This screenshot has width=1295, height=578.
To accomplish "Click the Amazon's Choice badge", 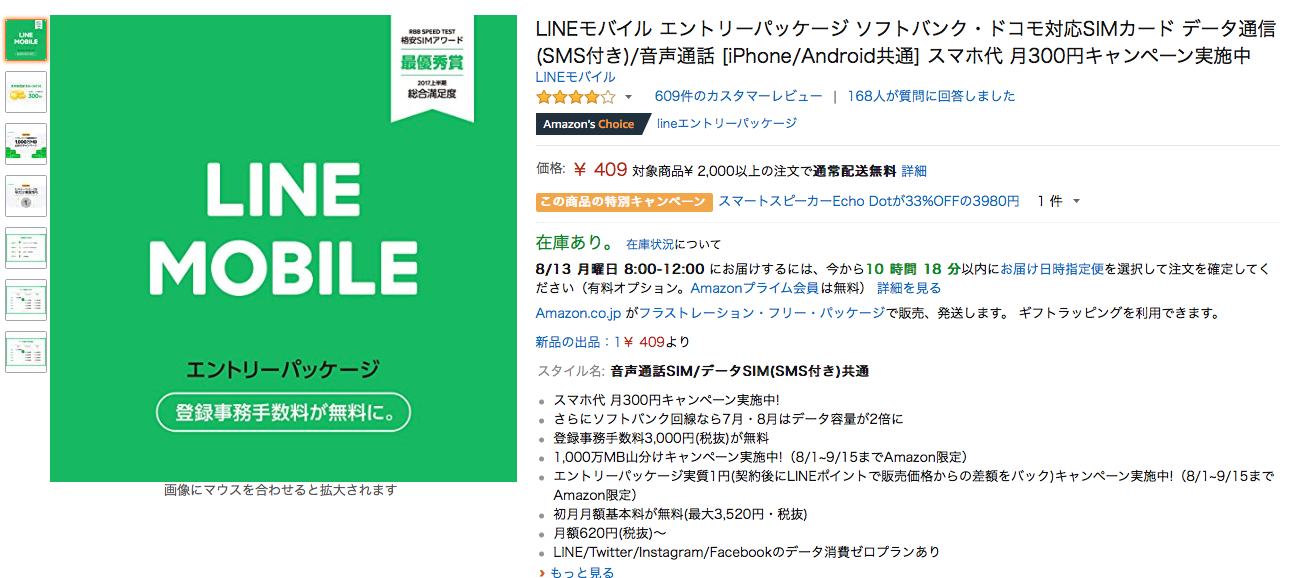I will coord(589,124).
